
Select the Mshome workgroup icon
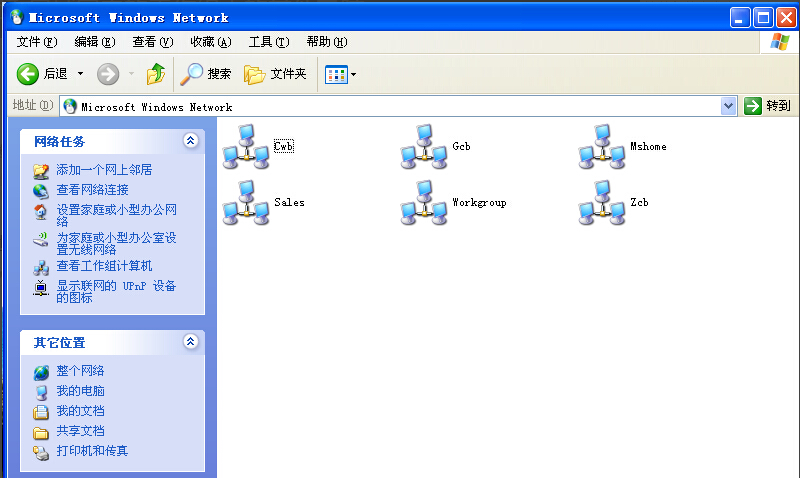(600, 147)
